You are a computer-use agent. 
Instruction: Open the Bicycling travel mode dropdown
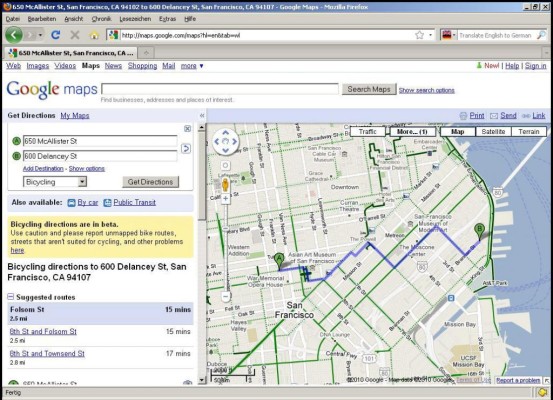[x=55, y=182]
